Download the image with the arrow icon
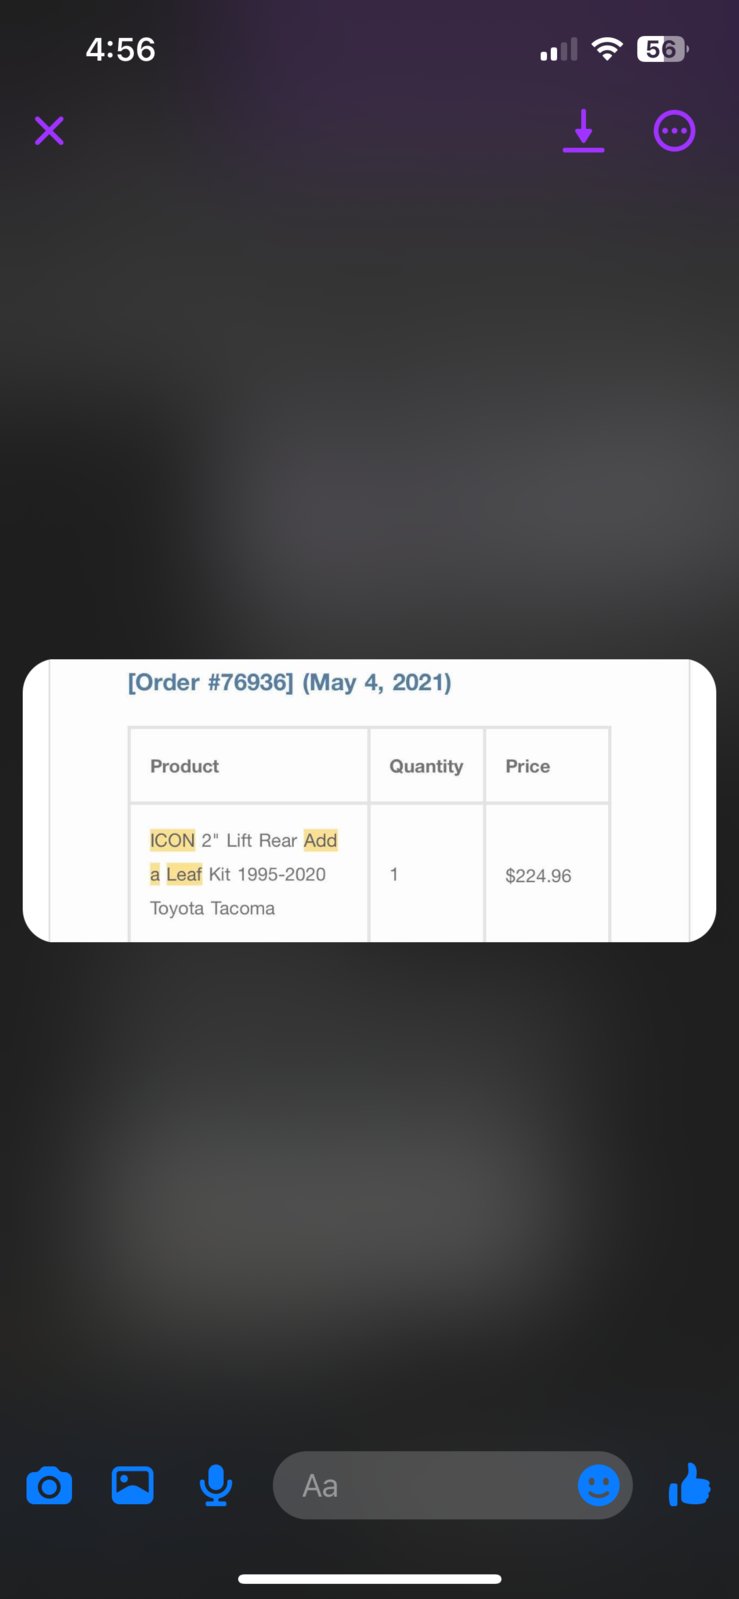739x1599 pixels. (x=583, y=131)
